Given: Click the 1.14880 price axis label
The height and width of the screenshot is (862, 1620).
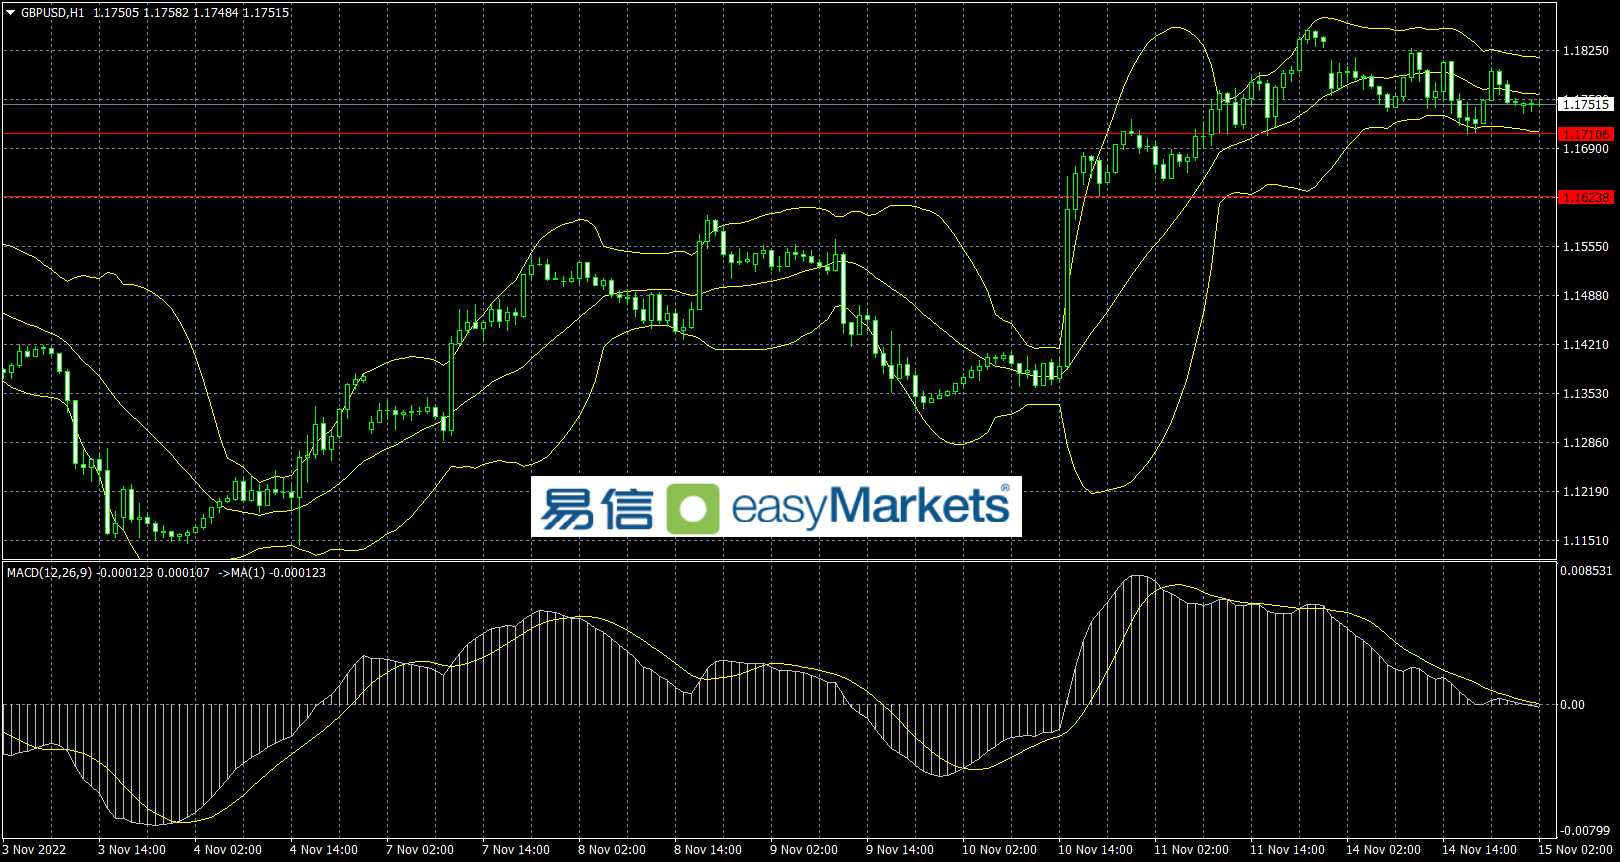Looking at the screenshot, I should [x=1586, y=296].
